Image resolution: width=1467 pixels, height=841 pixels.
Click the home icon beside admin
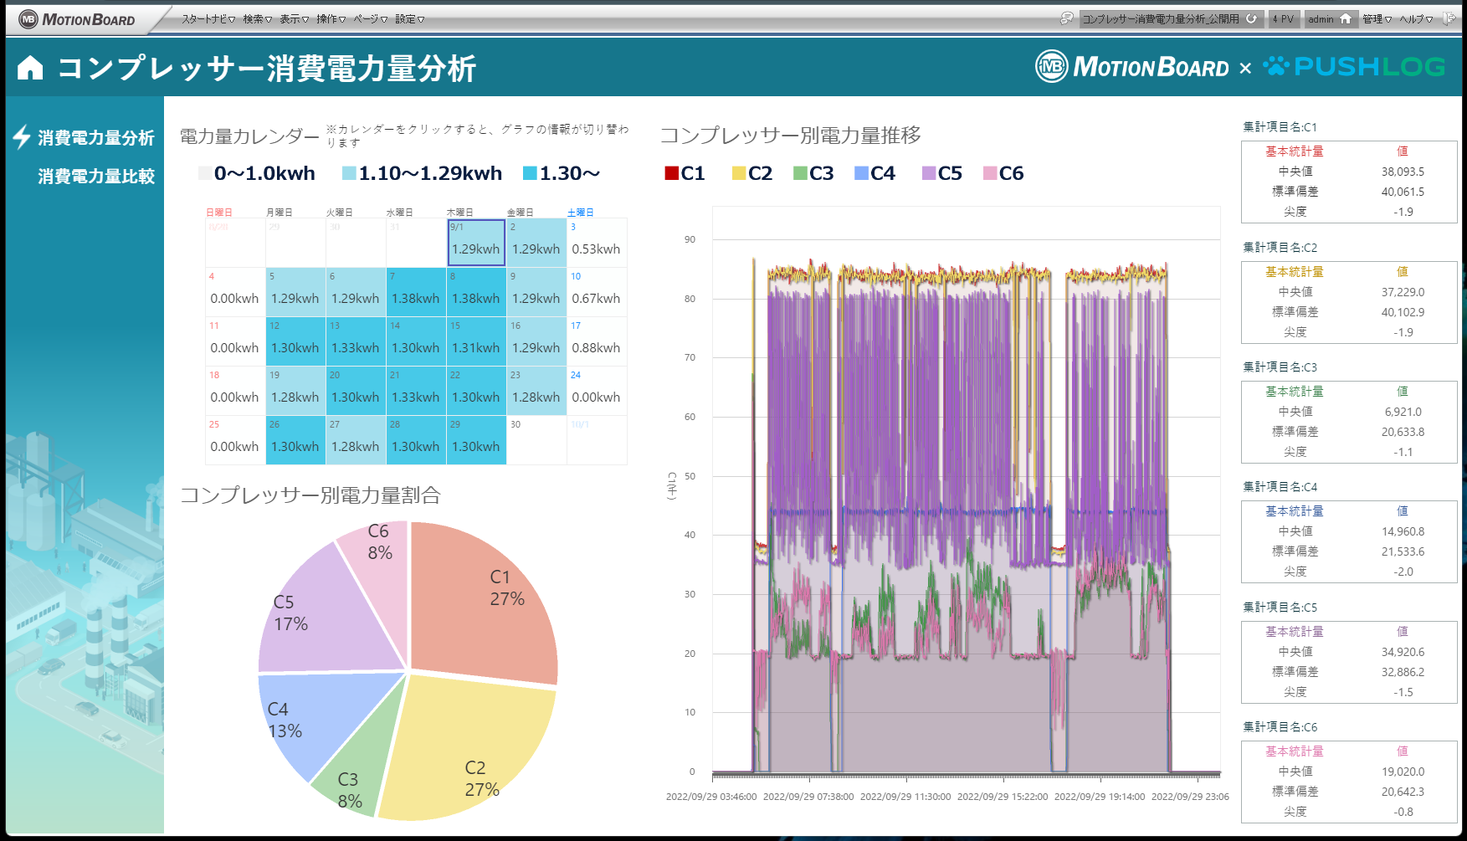click(x=1348, y=18)
